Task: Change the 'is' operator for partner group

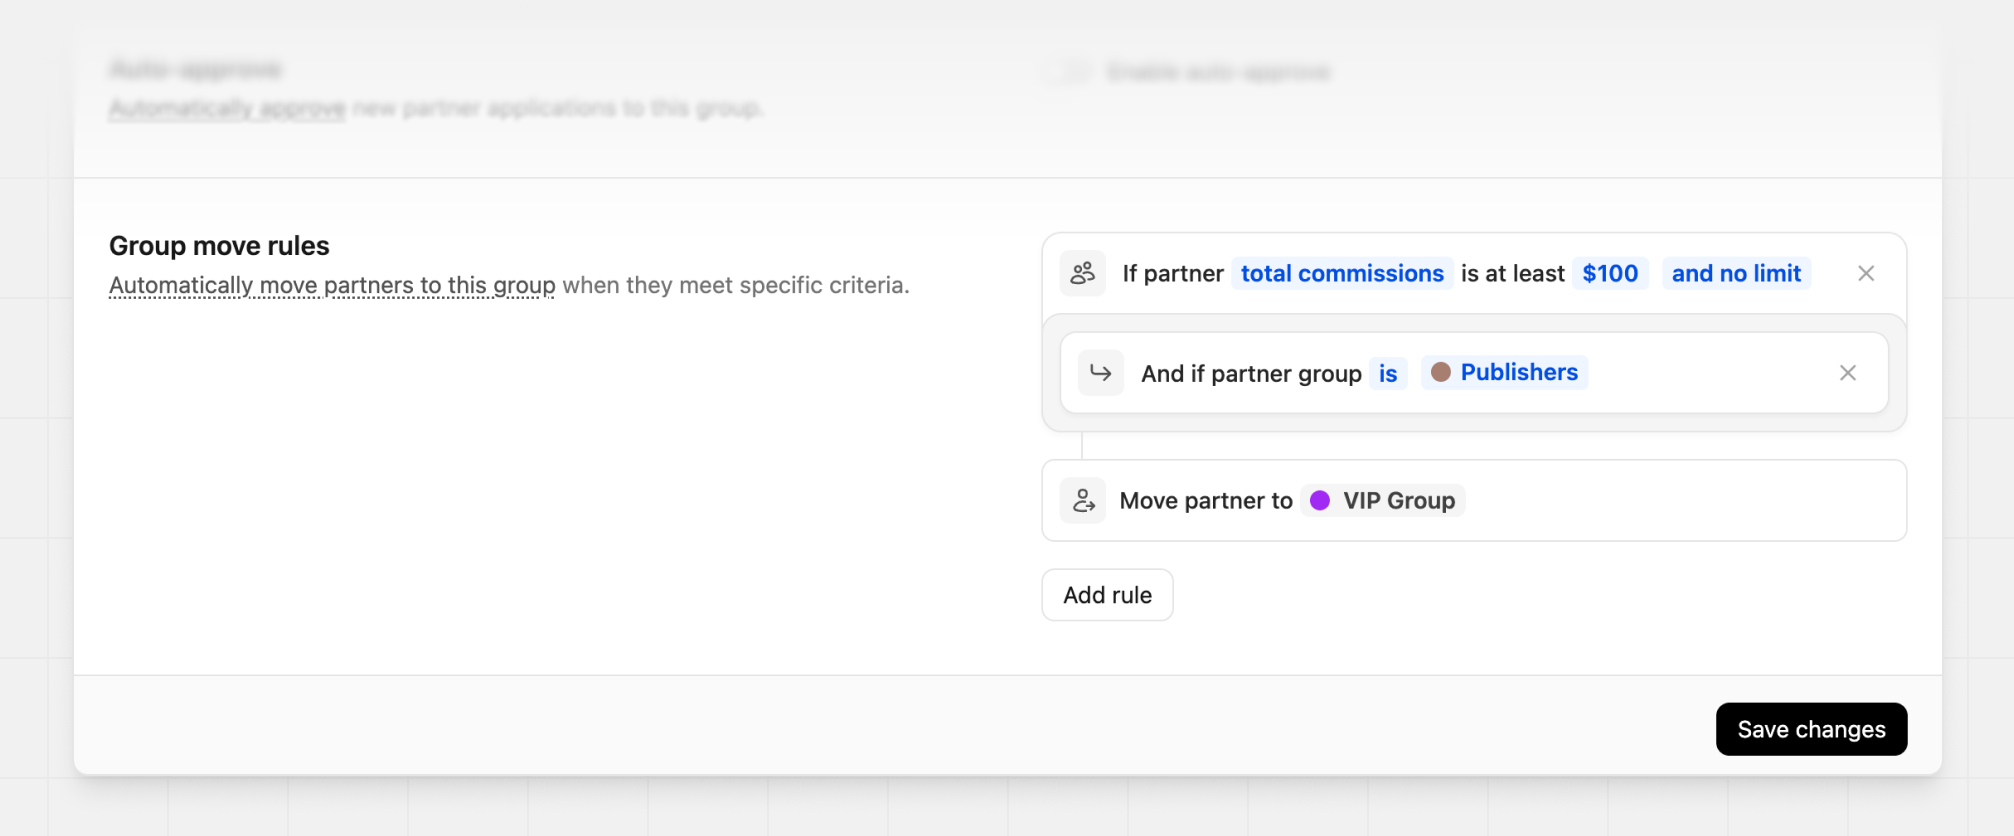Action: [x=1388, y=373]
